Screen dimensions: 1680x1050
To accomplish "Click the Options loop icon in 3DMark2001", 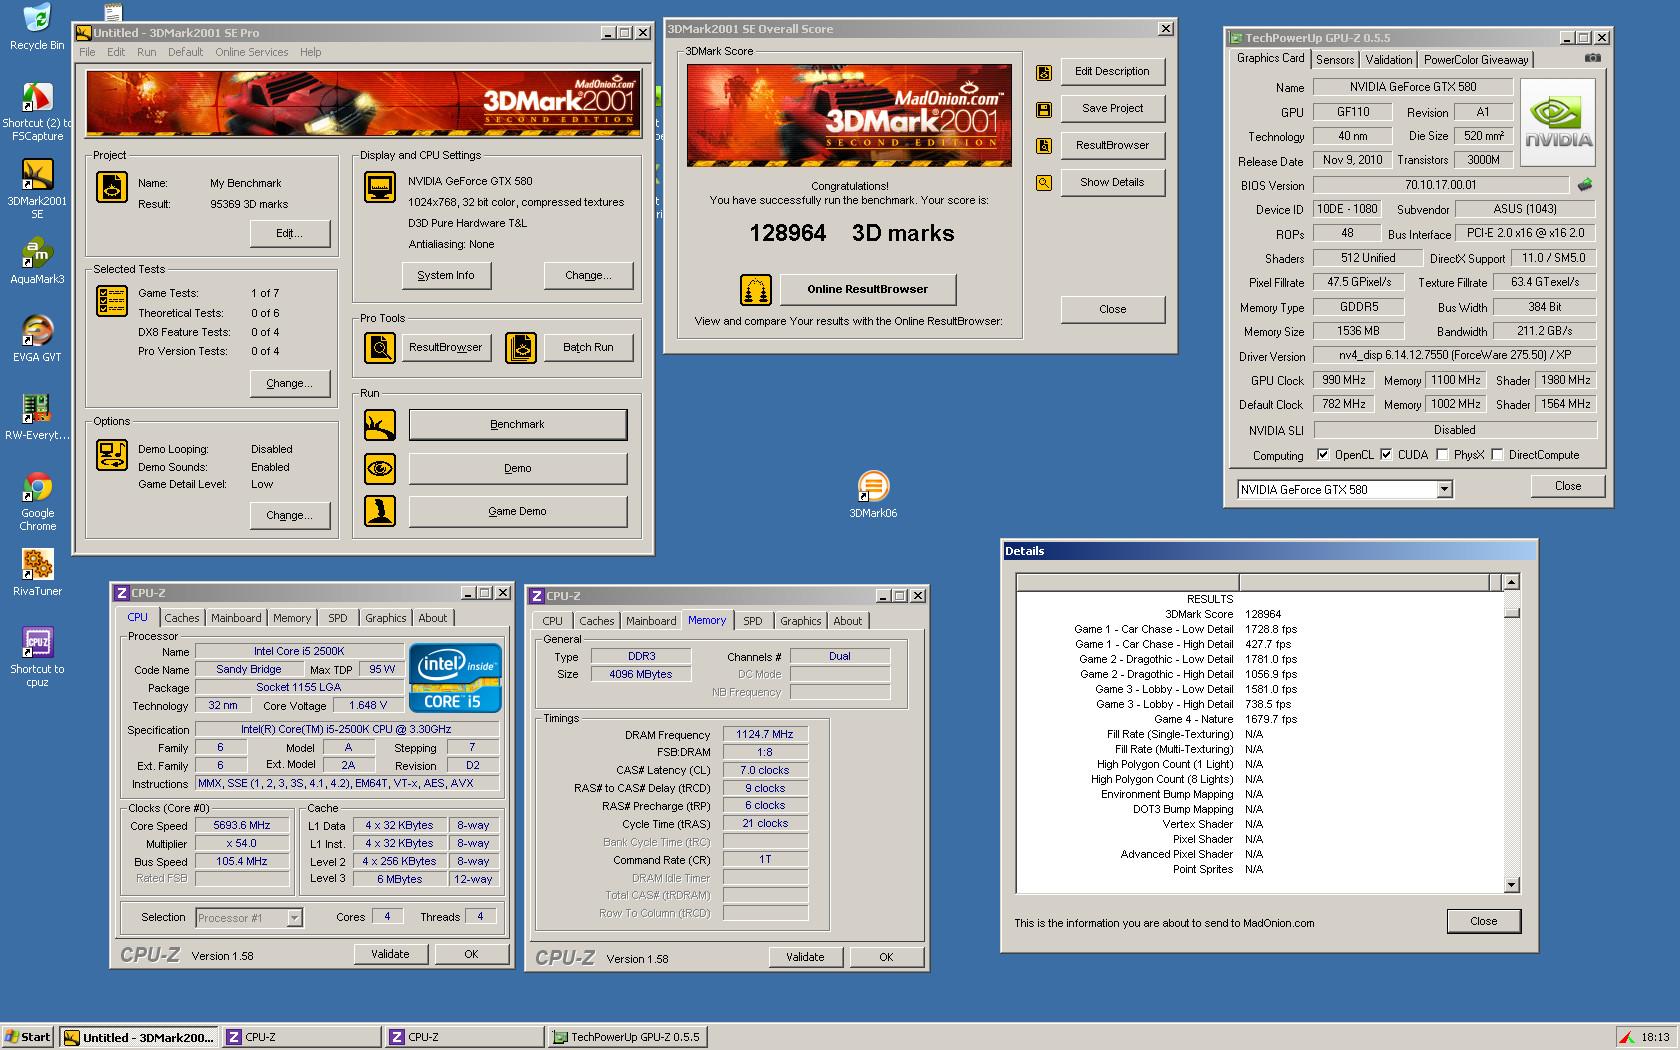I will pyautogui.click(x=111, y=455).
